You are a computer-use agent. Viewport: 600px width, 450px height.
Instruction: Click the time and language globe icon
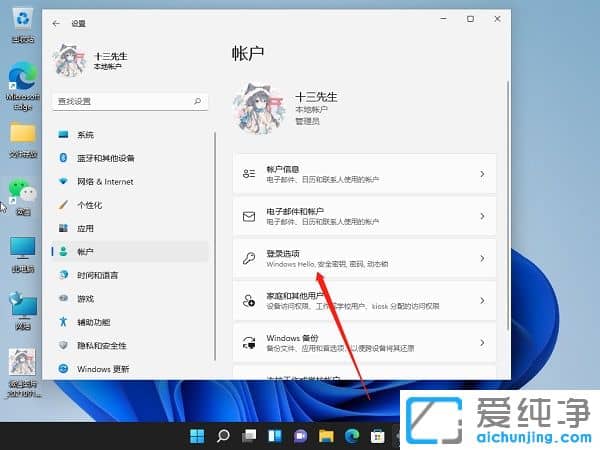pos(64,275)
